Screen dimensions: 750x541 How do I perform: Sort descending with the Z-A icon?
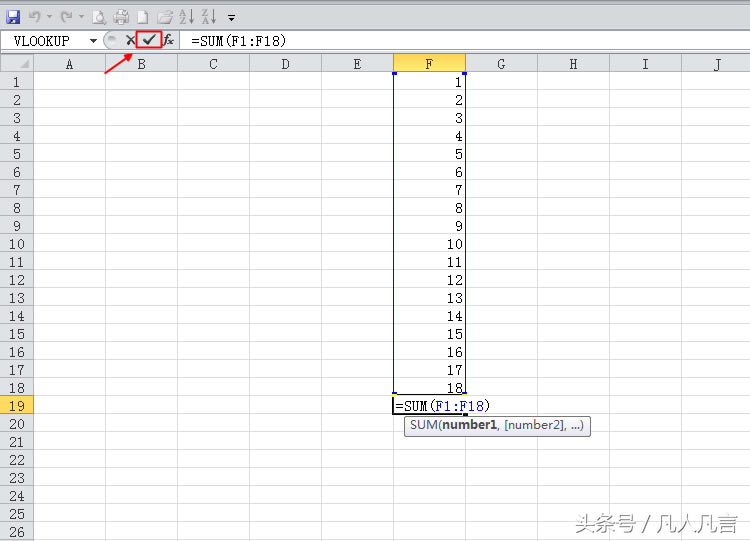(208, 17)
